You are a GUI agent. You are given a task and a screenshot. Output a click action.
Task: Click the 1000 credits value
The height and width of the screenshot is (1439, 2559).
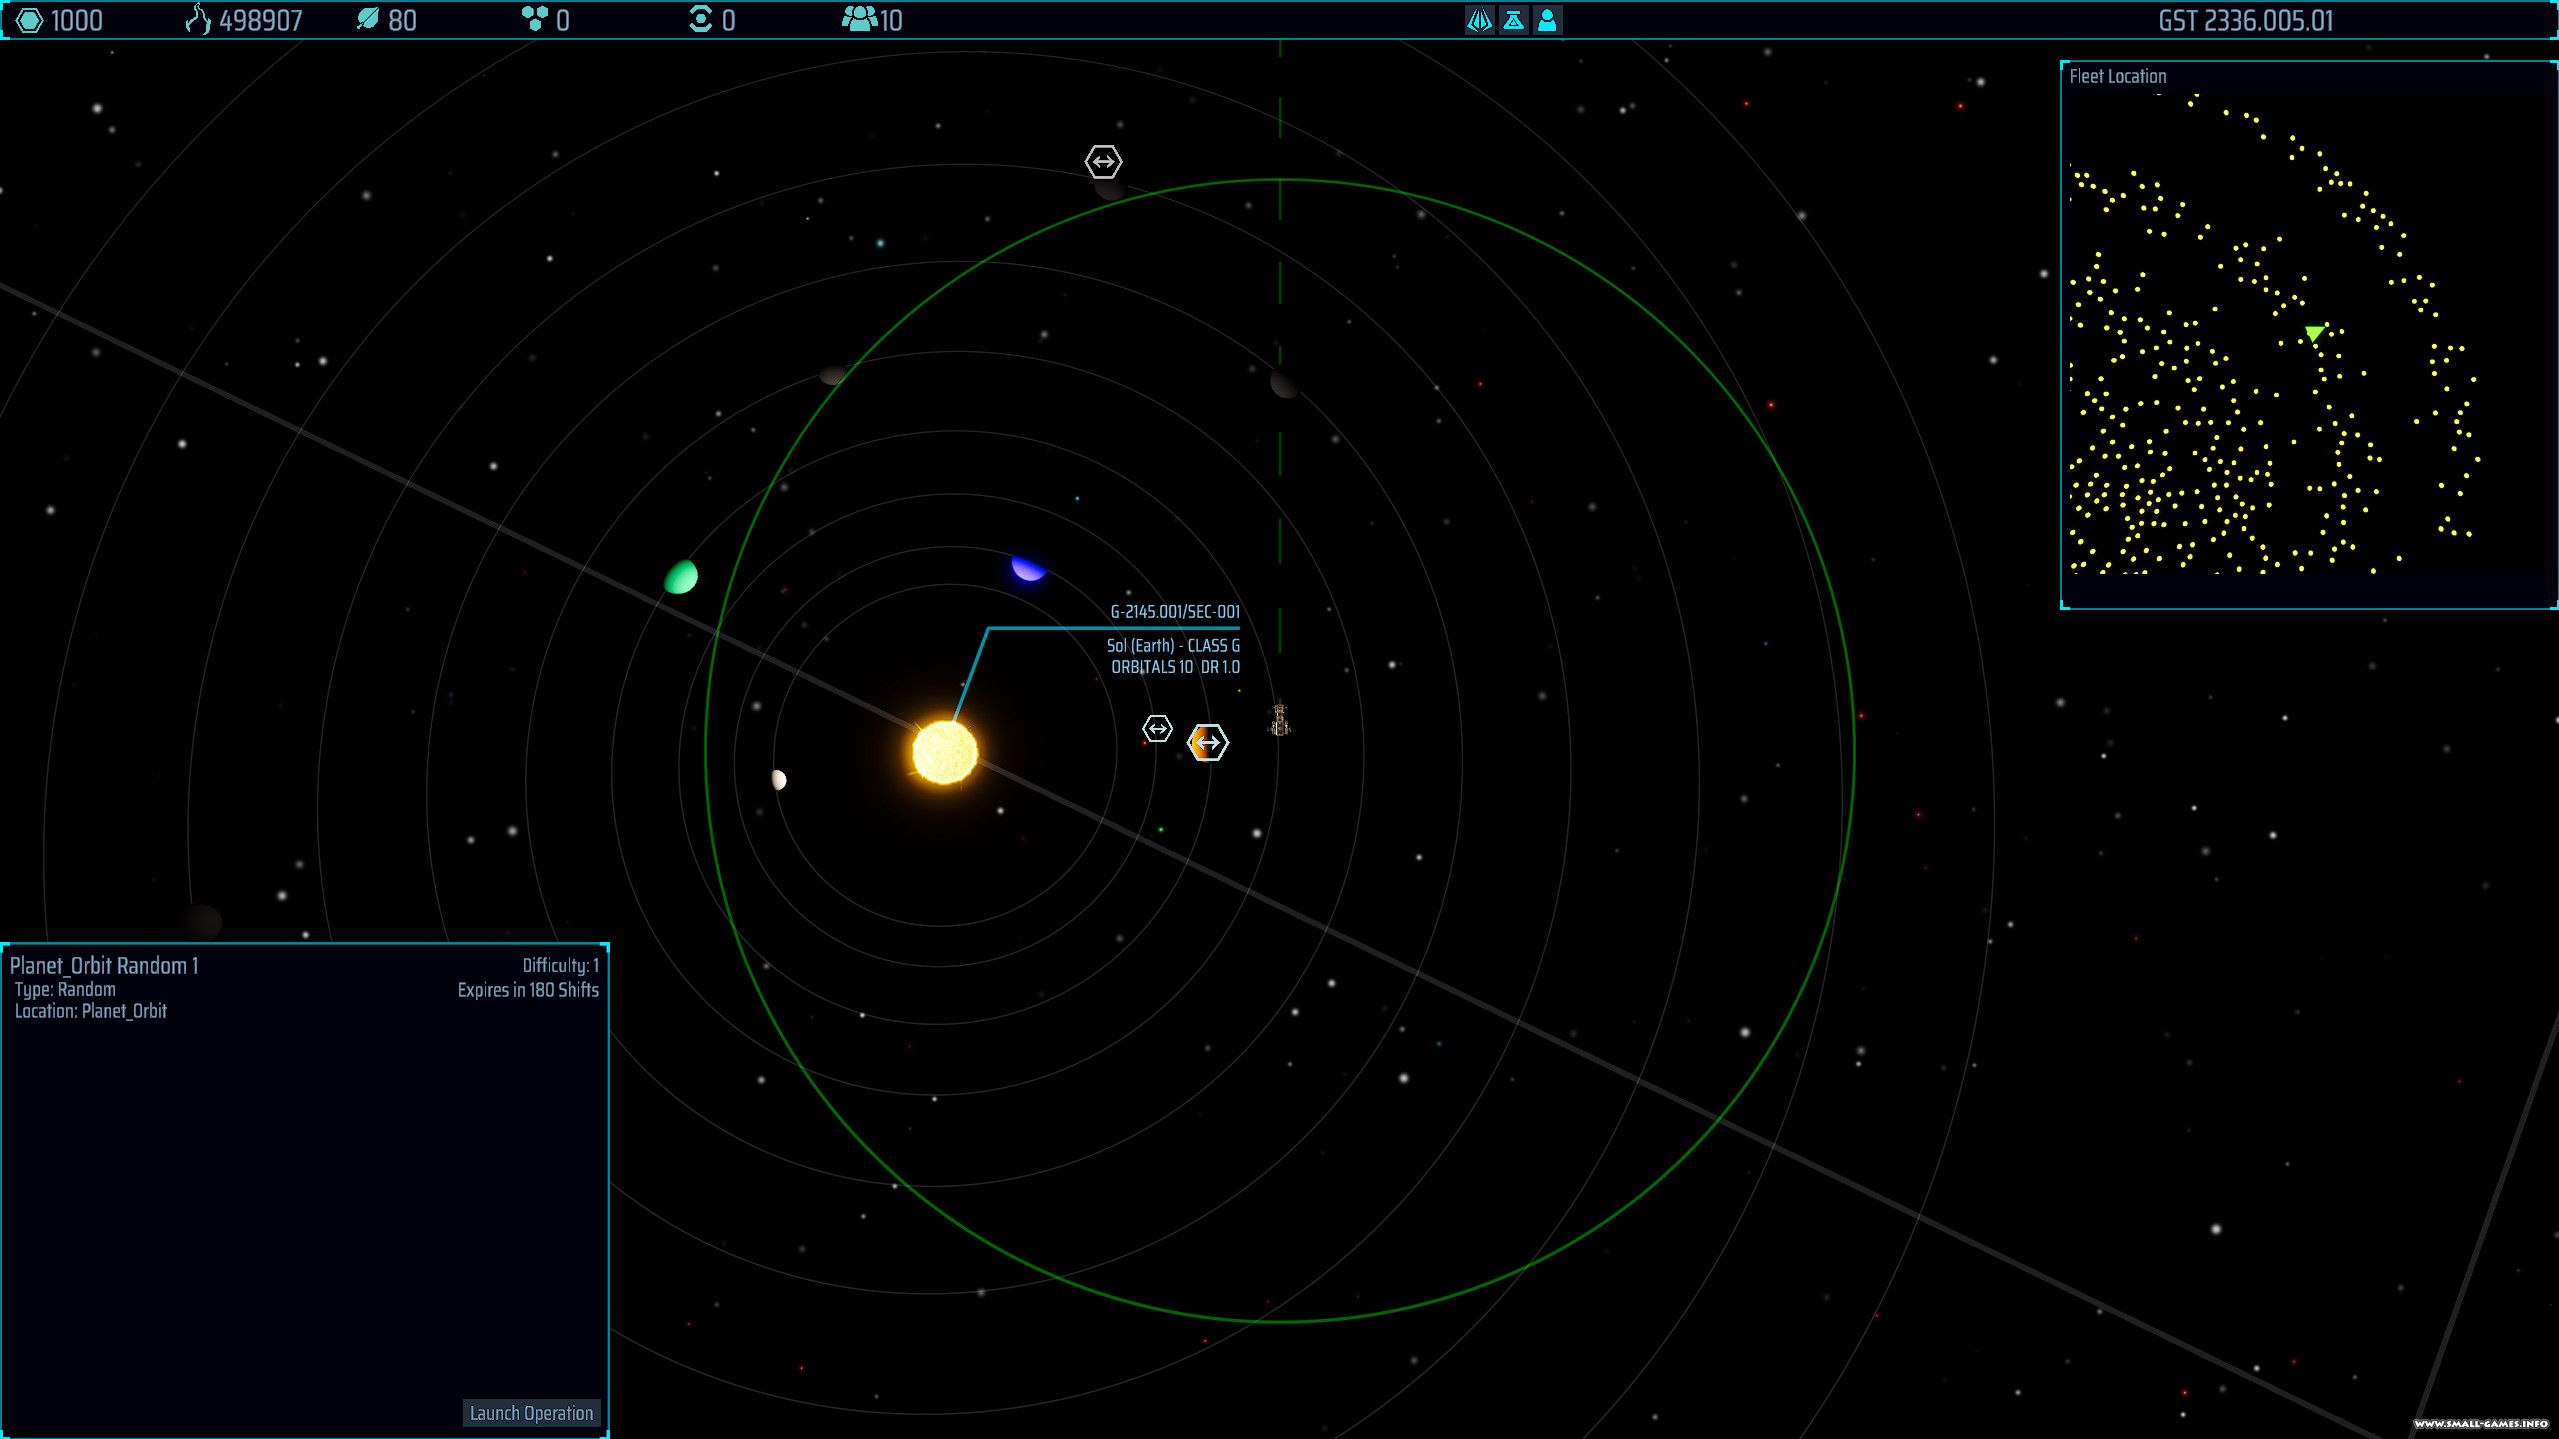coord(77,21)
